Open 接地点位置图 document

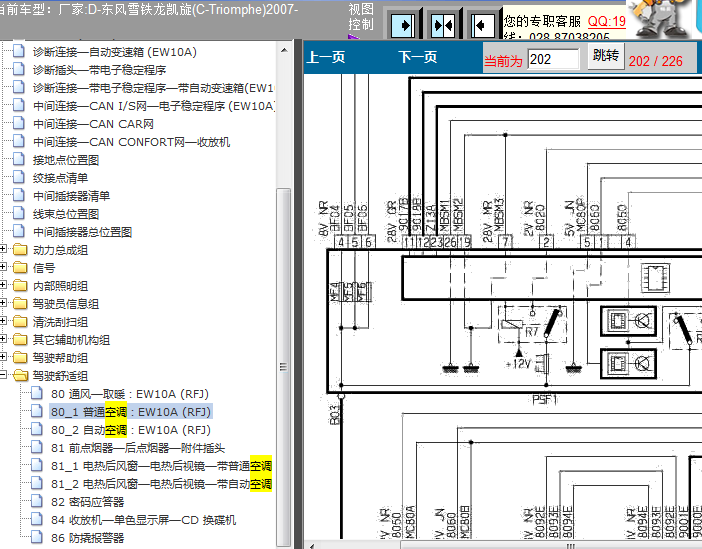tap(65, 160)
